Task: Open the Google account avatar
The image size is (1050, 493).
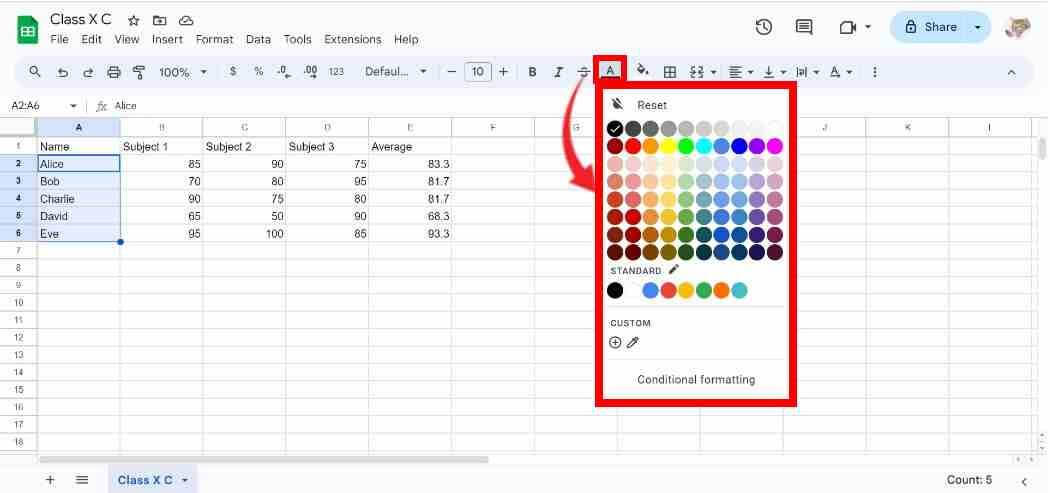Action: click(1017, 27)
